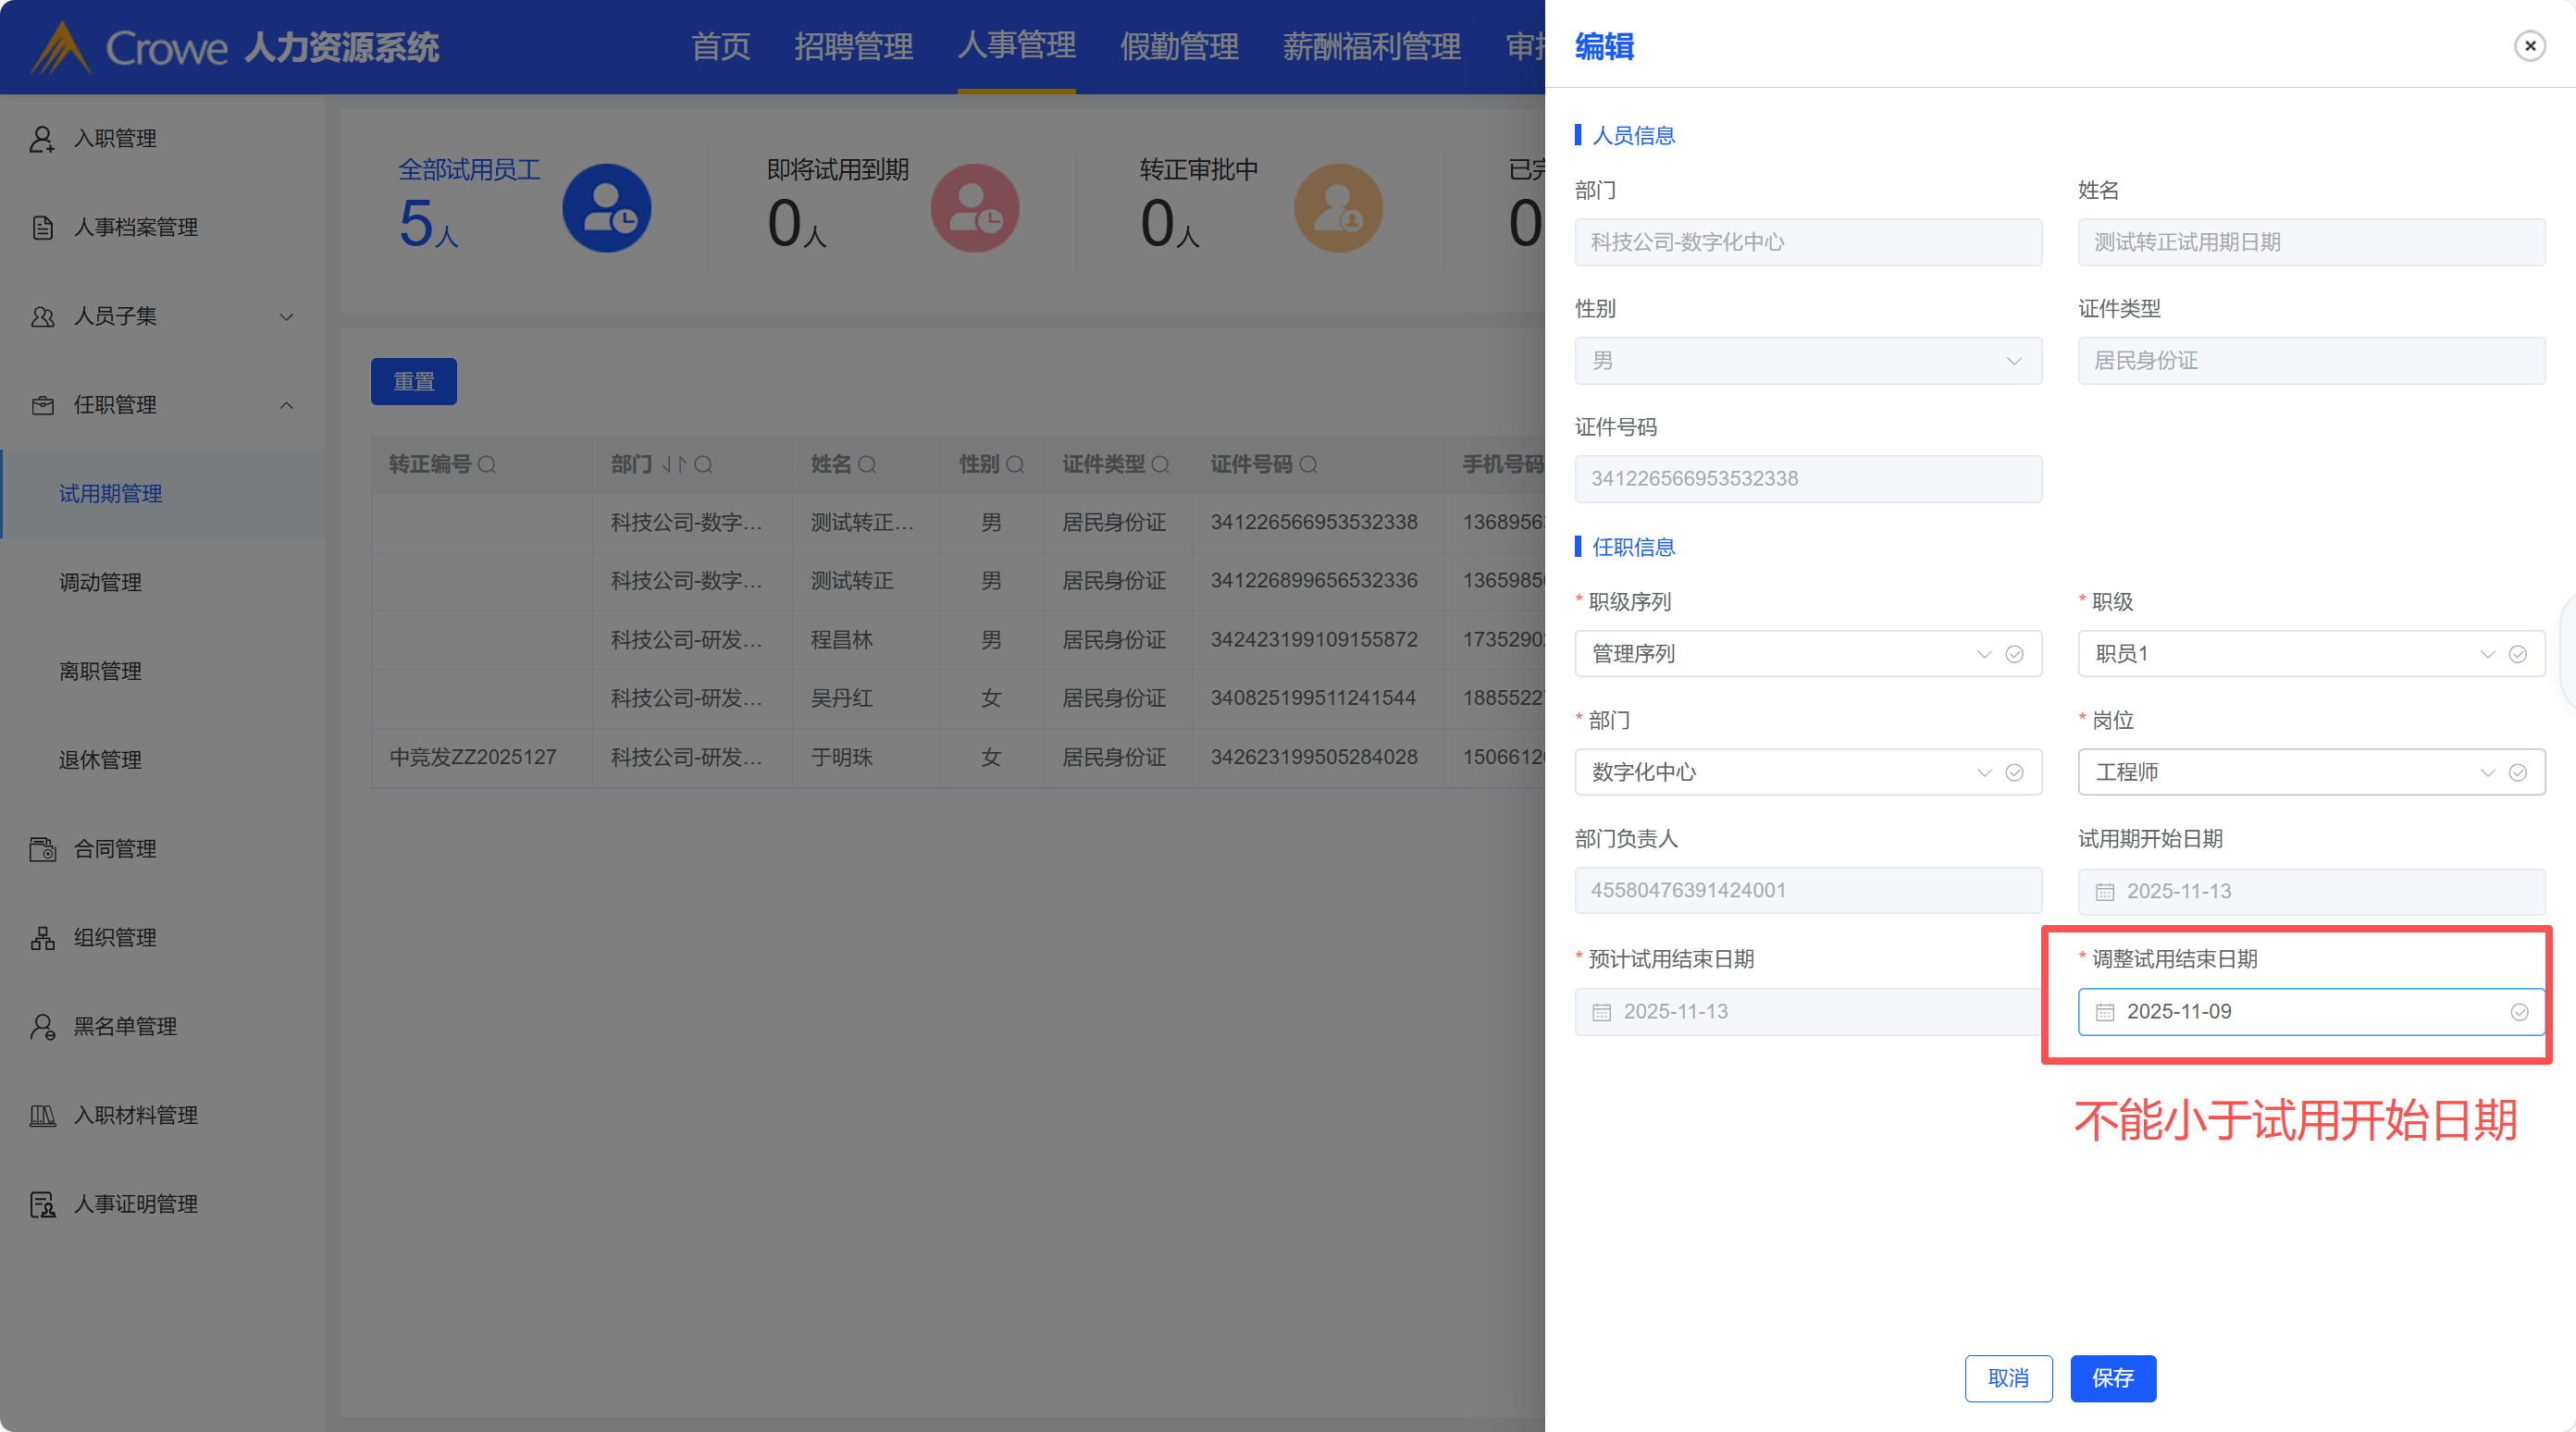Clear the 调整试用结束日期 date value
The image size is (2576, 1432).
pyautogui.click(x=2519, y=1012)
